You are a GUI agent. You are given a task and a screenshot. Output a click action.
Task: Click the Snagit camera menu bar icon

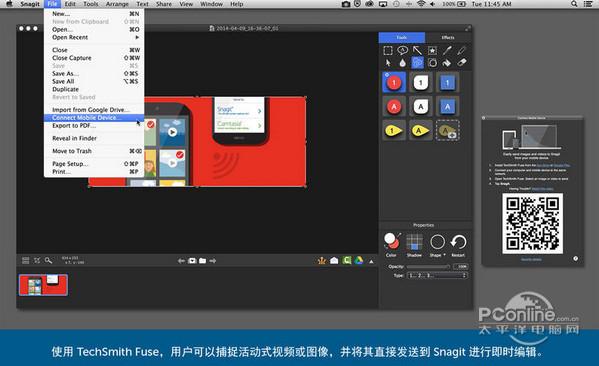(x=345, y=4)
